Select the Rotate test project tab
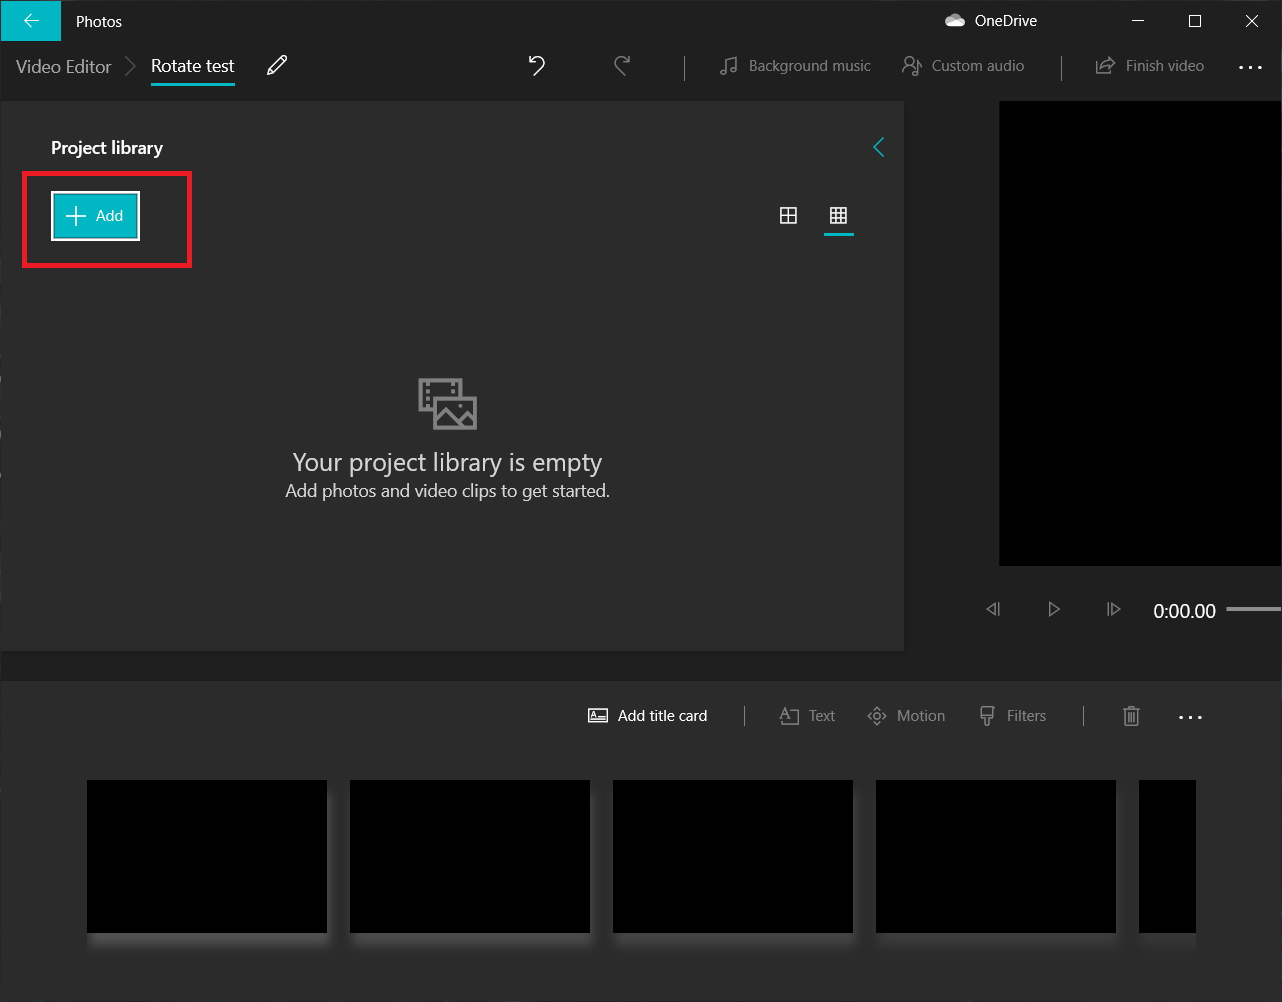This screenshot has width=1282, height=1002. 192,66
